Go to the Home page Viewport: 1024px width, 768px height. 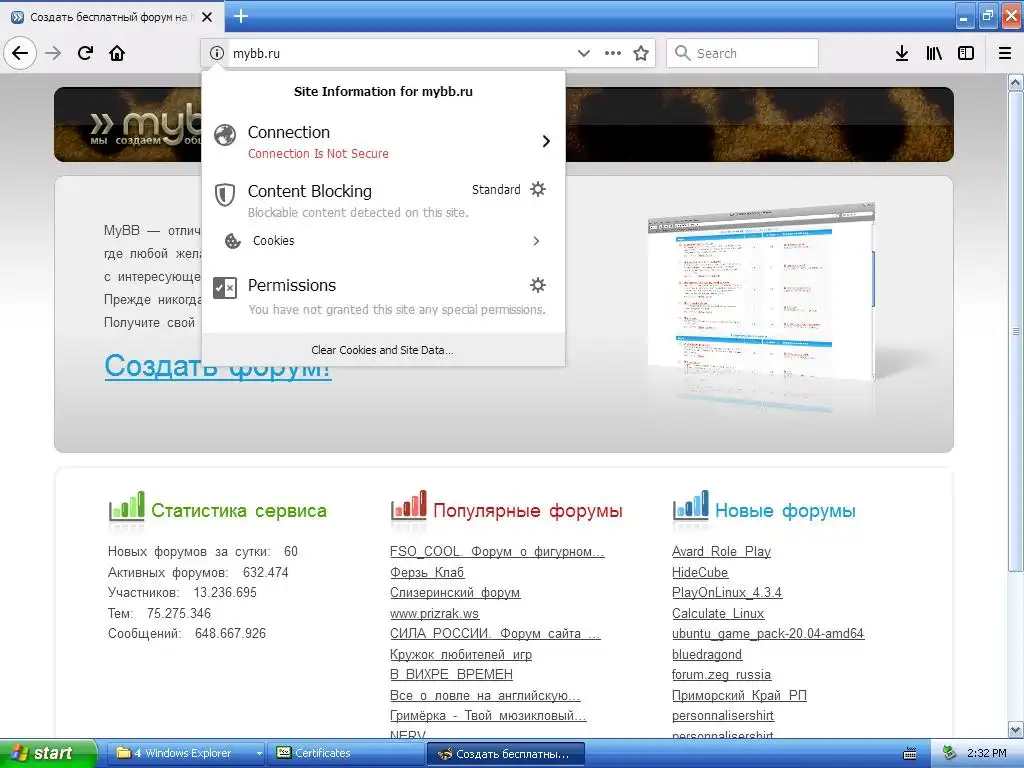click(117, 53)
